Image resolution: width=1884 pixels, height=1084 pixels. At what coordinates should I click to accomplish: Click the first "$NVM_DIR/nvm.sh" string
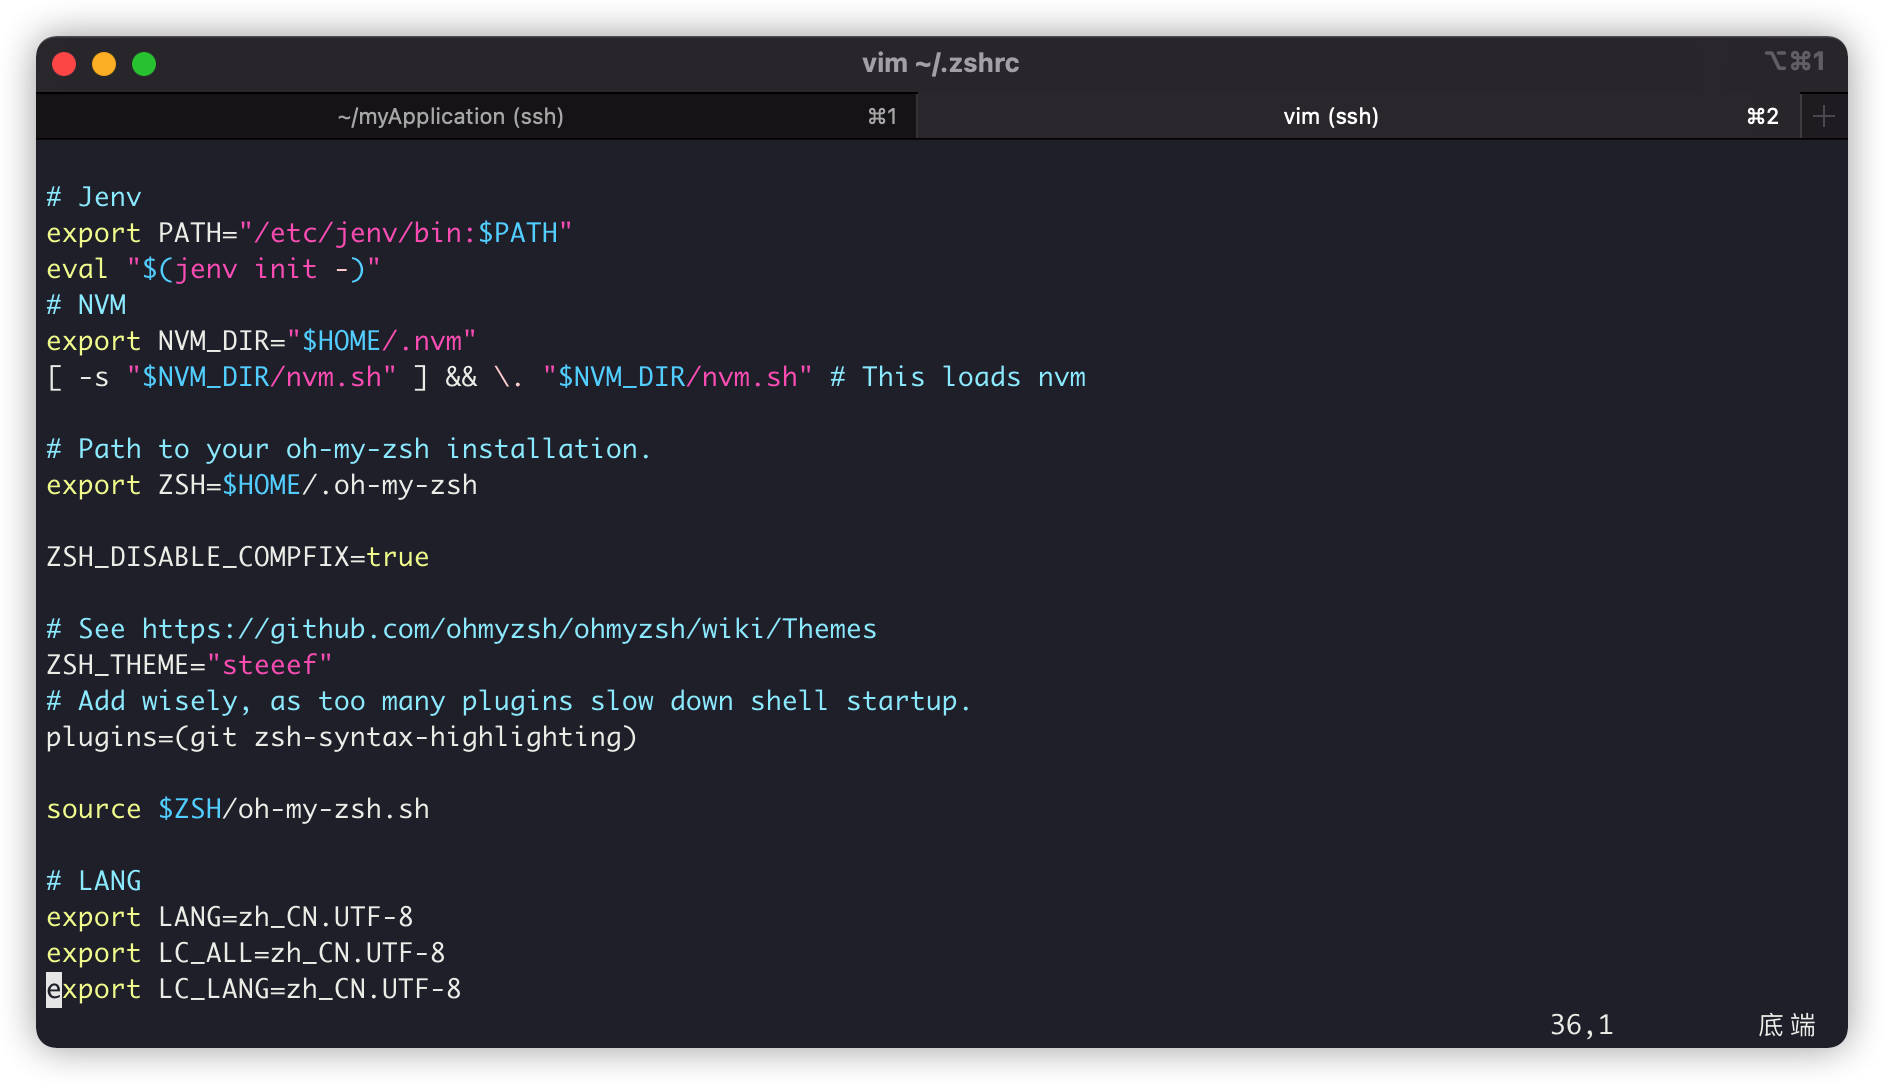pyautogui.click(x=262, y=377)
